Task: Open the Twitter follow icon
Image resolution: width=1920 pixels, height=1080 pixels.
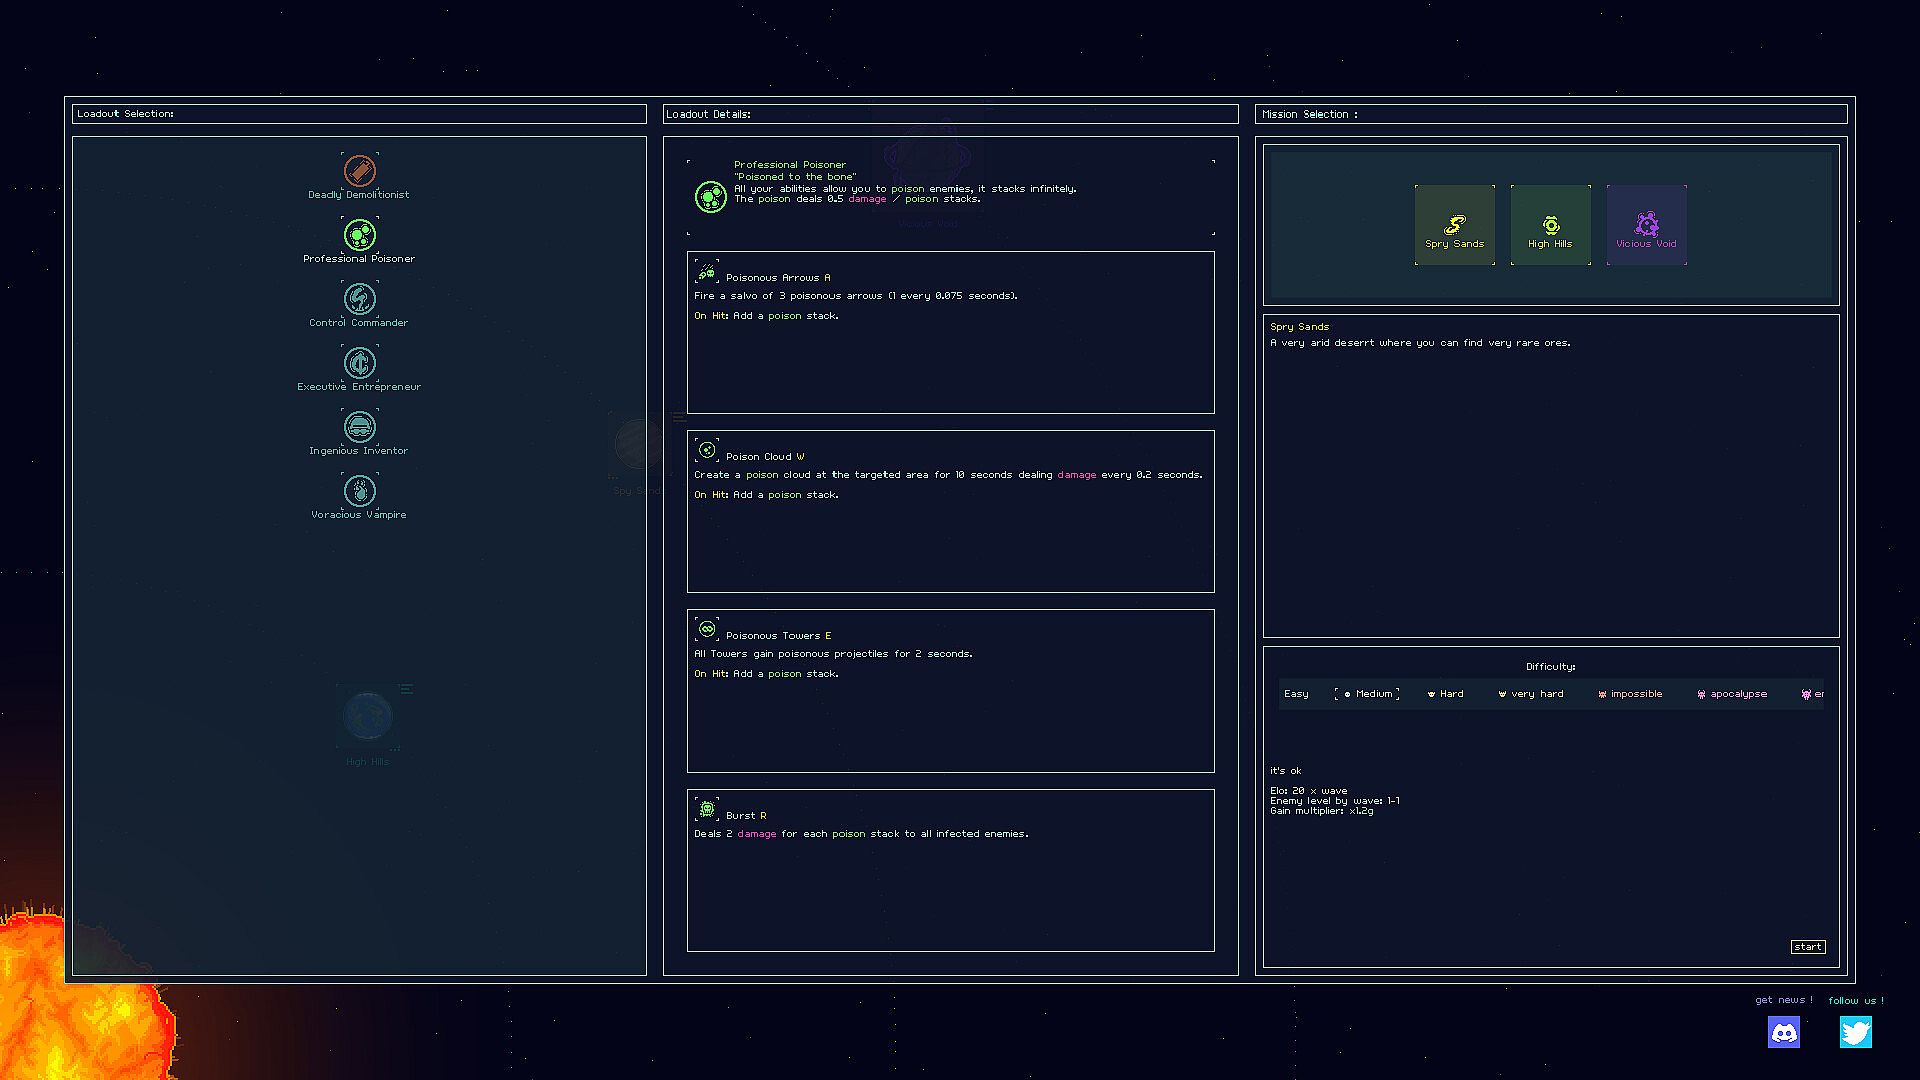Action: (x=1855, y=1032)
